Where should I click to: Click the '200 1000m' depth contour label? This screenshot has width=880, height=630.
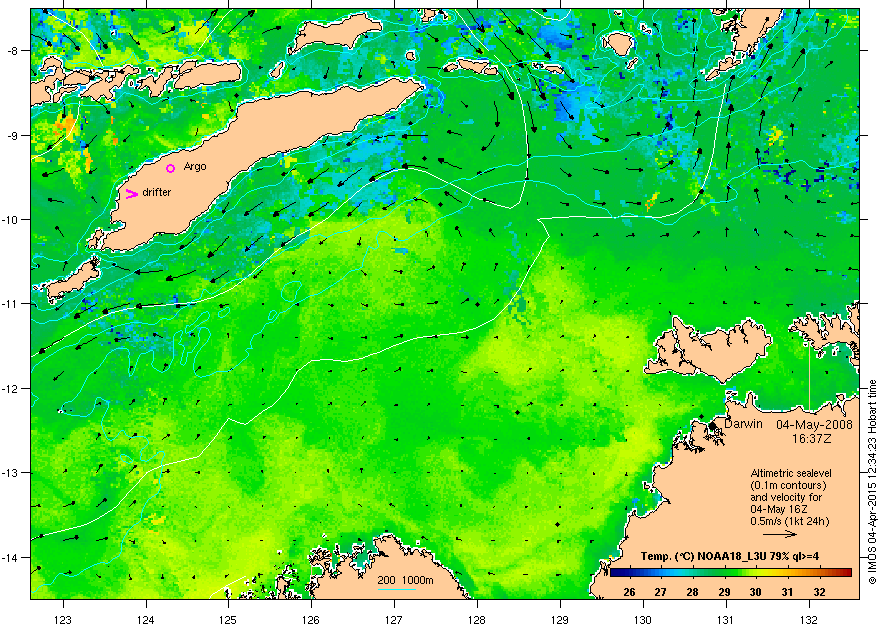(405, 581)
